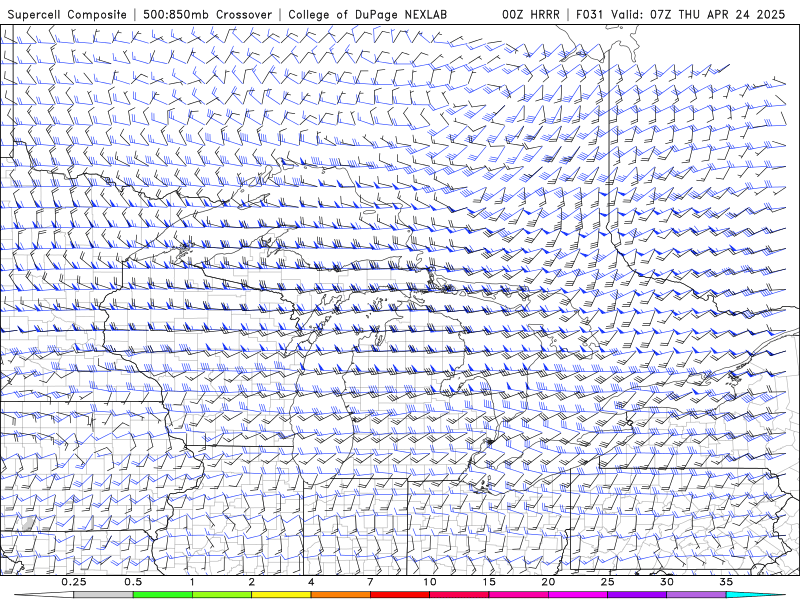800x600 pixels.
Task: Click the 4 scale label
Action: 311,582
